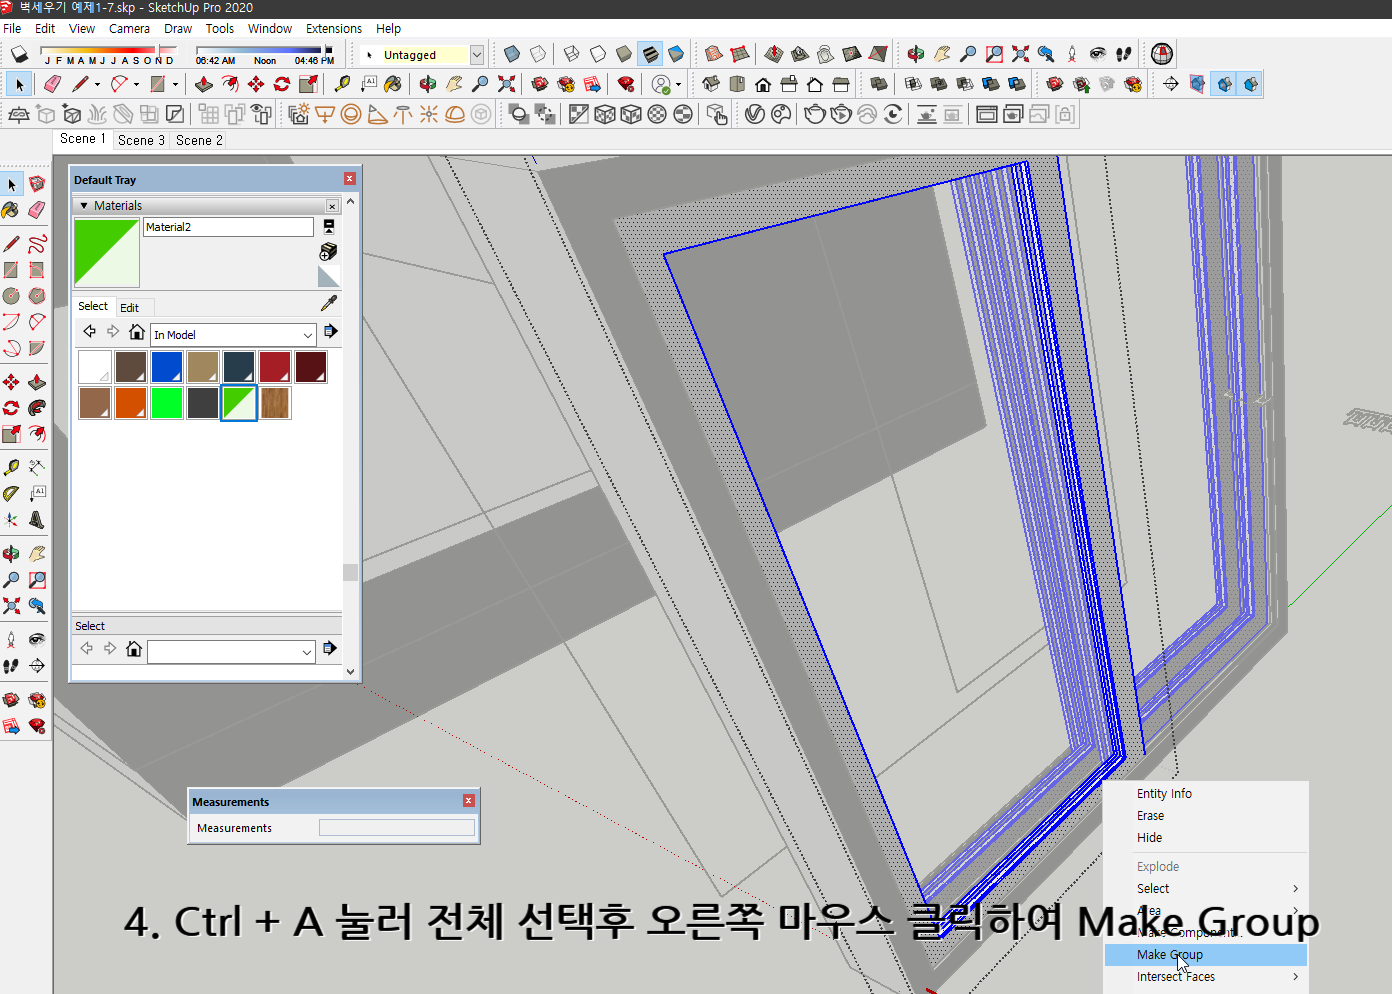Open the Camera menu

pos(129,28)
